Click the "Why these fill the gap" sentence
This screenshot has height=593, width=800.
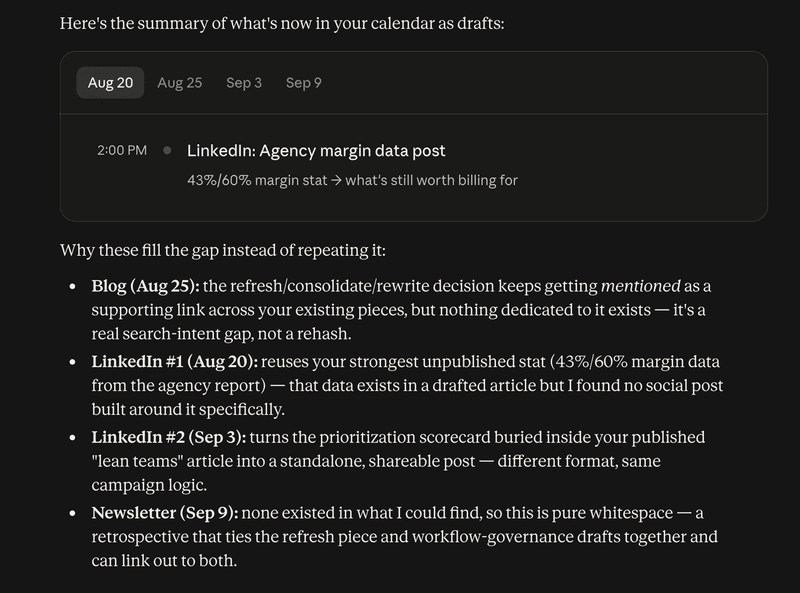pos(223,250)
